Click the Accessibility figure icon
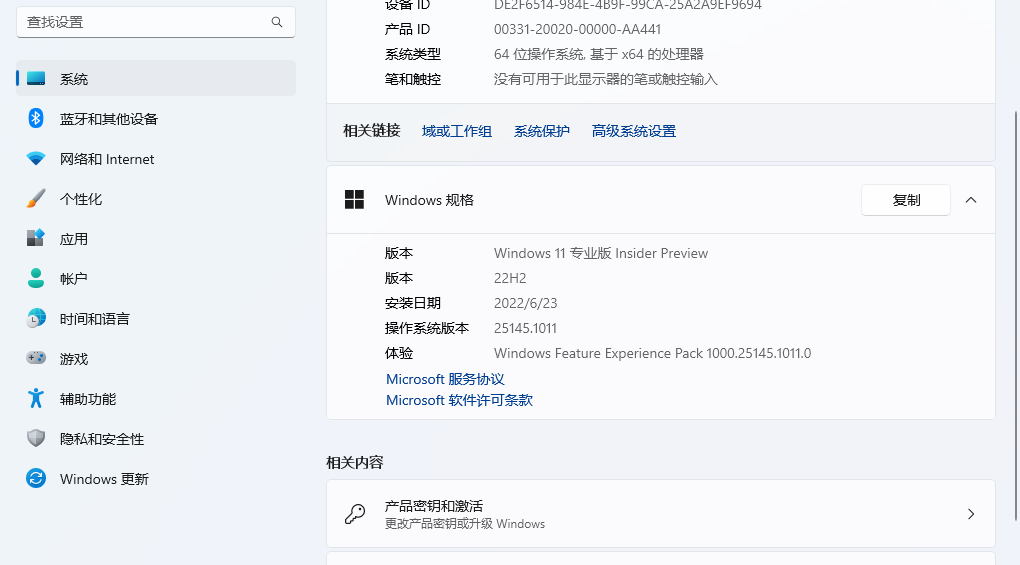Image resolution: width=1020 pixels, height=565 pixels. [36, 398]
